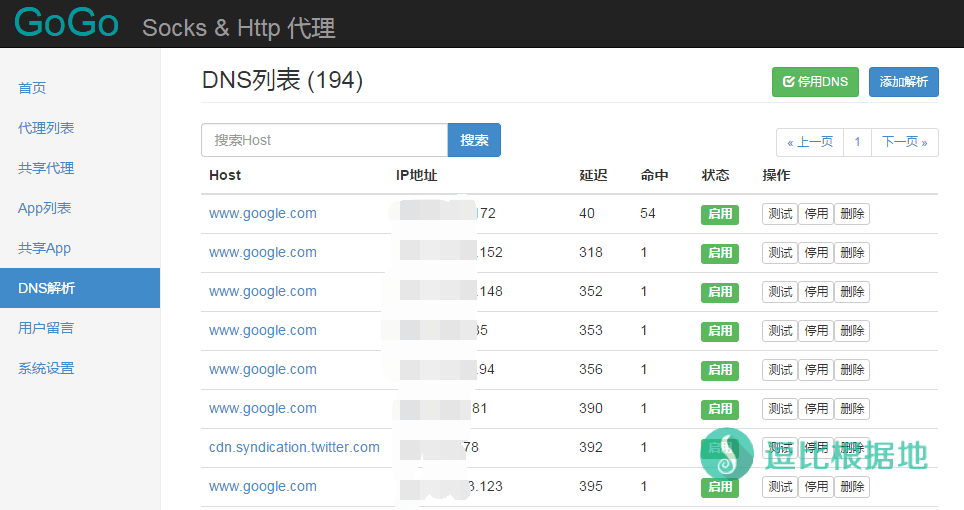Viewport: 964px width, 510px height.
Task: Click green 启用 status badge for delay 353
Action: 719,331
